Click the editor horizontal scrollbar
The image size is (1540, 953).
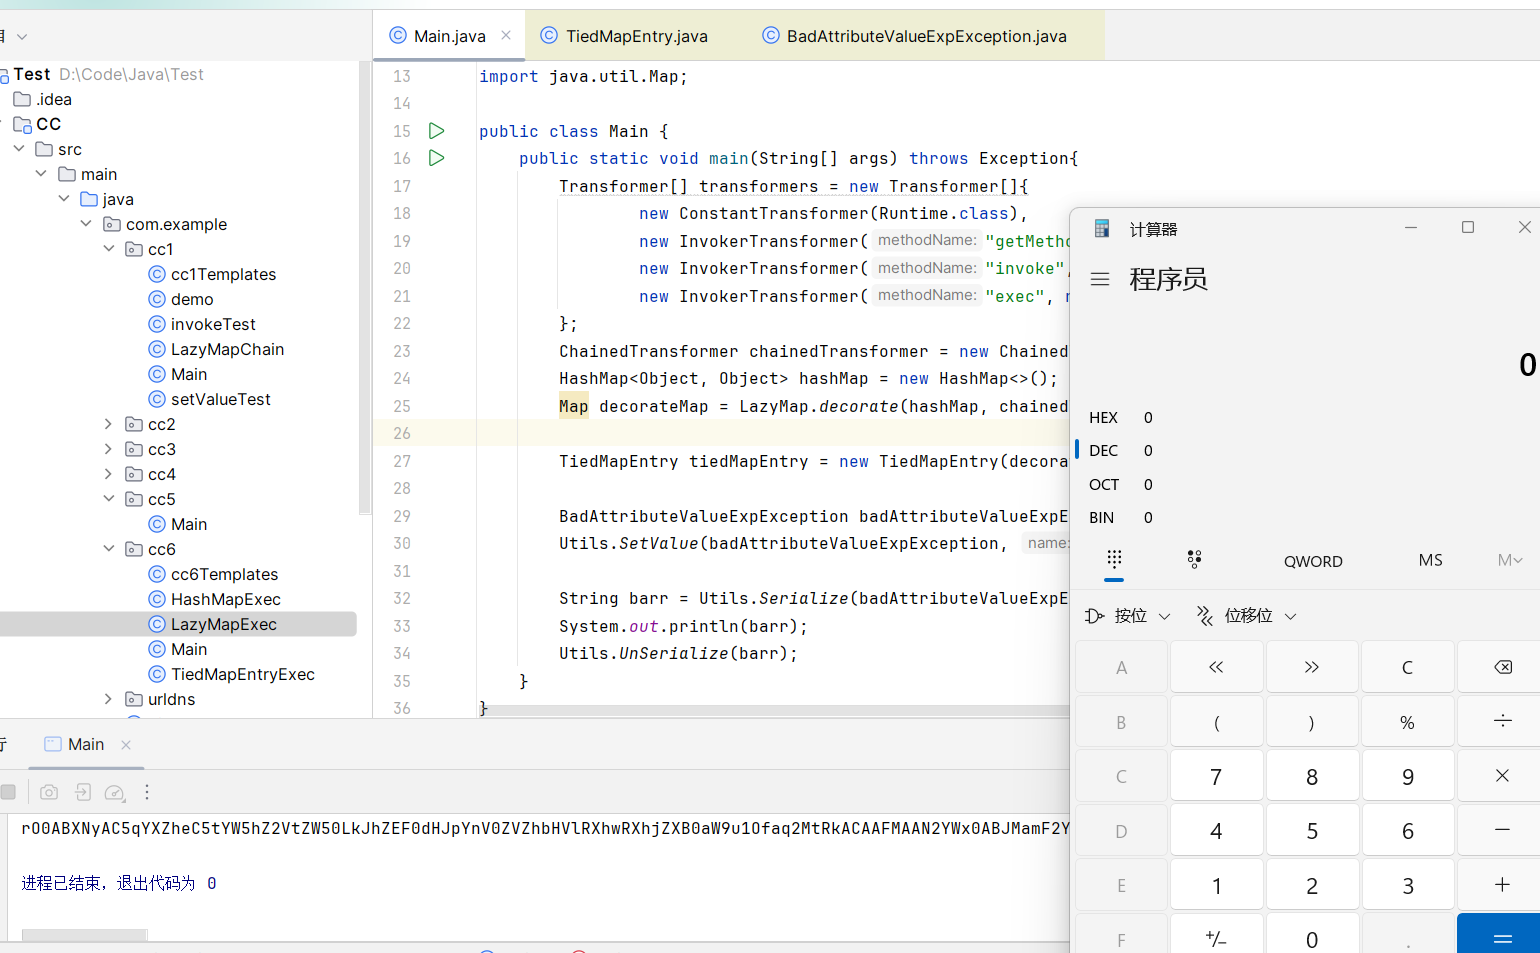[776, 711]
